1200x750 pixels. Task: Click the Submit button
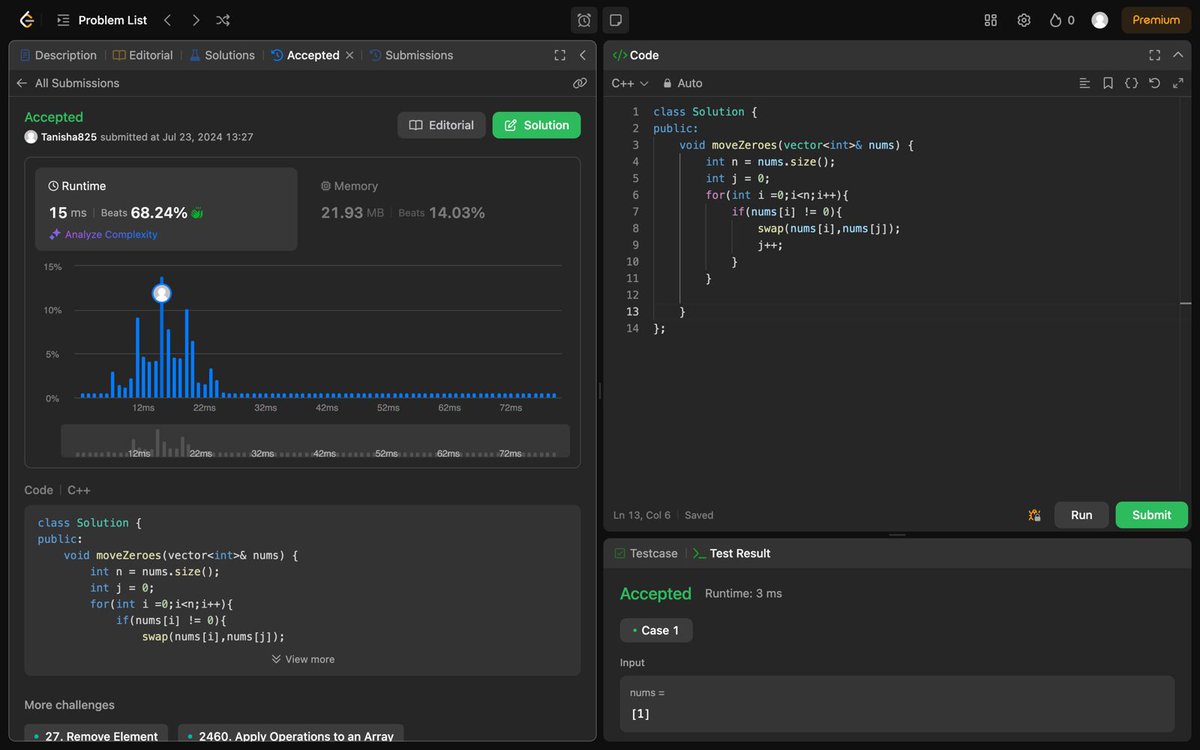[x=1152, y=515]
